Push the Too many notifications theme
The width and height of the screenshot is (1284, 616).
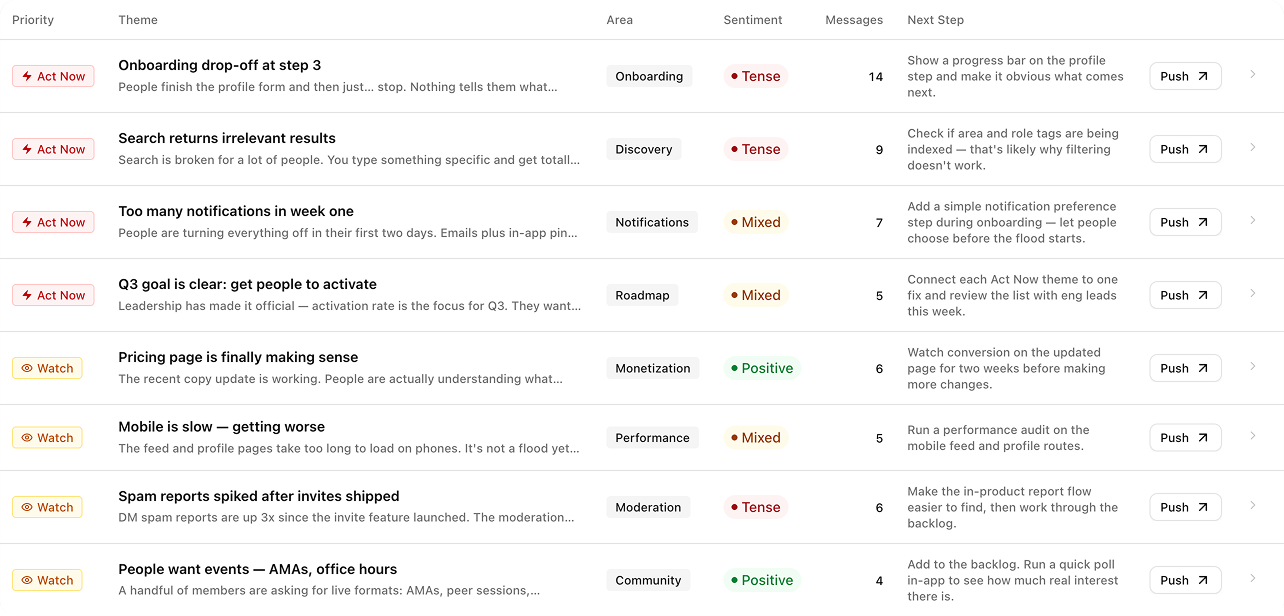(1185, 222)
